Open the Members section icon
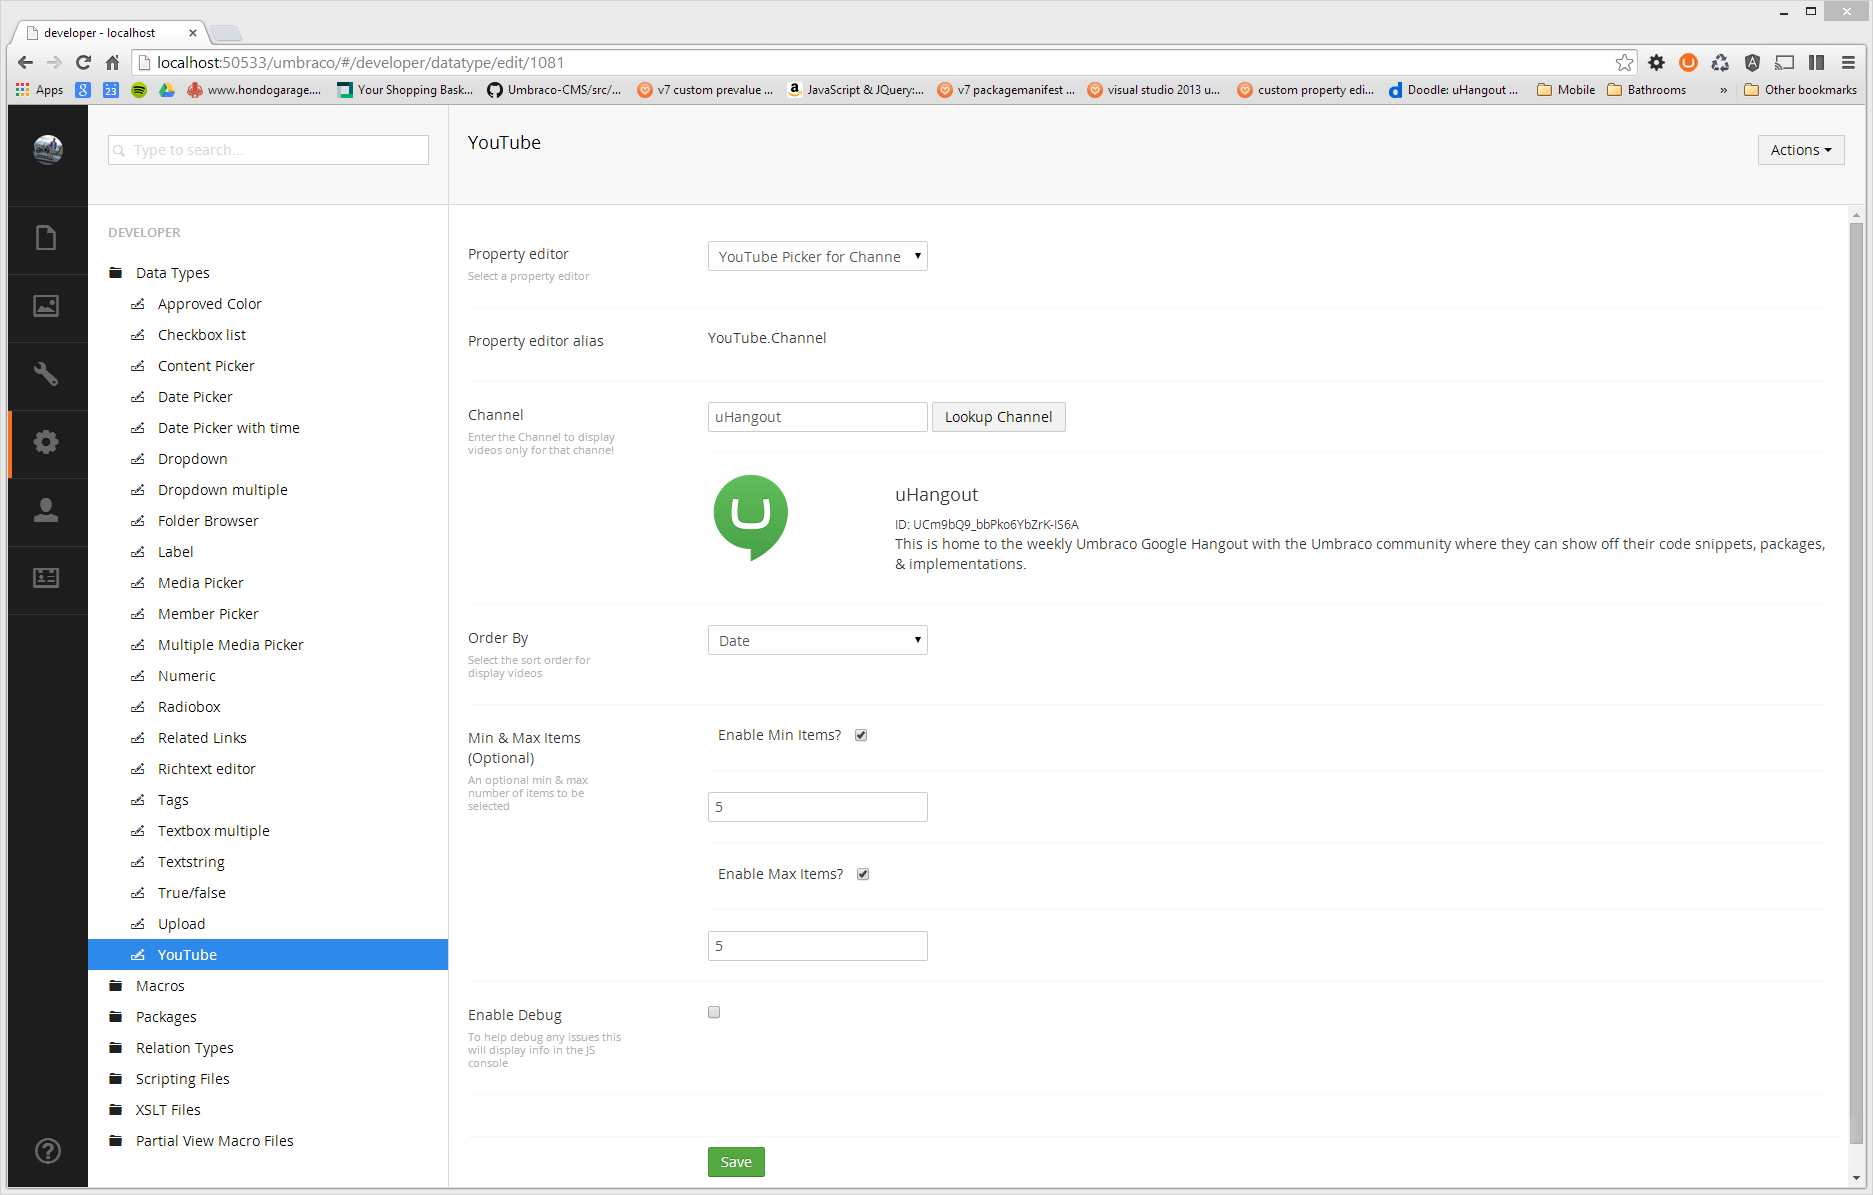 [x=46, y=578]
